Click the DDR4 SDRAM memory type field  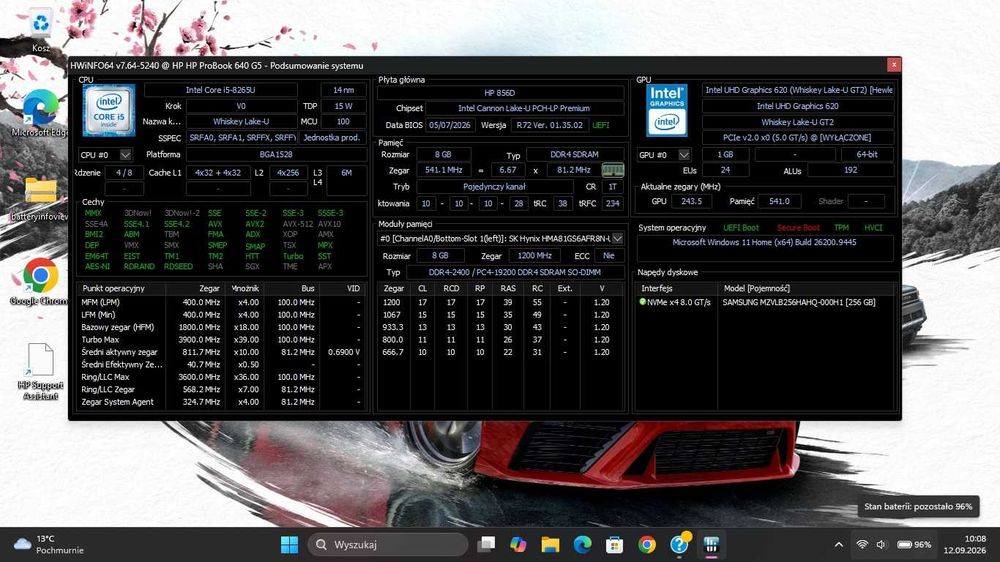(574, 154)
